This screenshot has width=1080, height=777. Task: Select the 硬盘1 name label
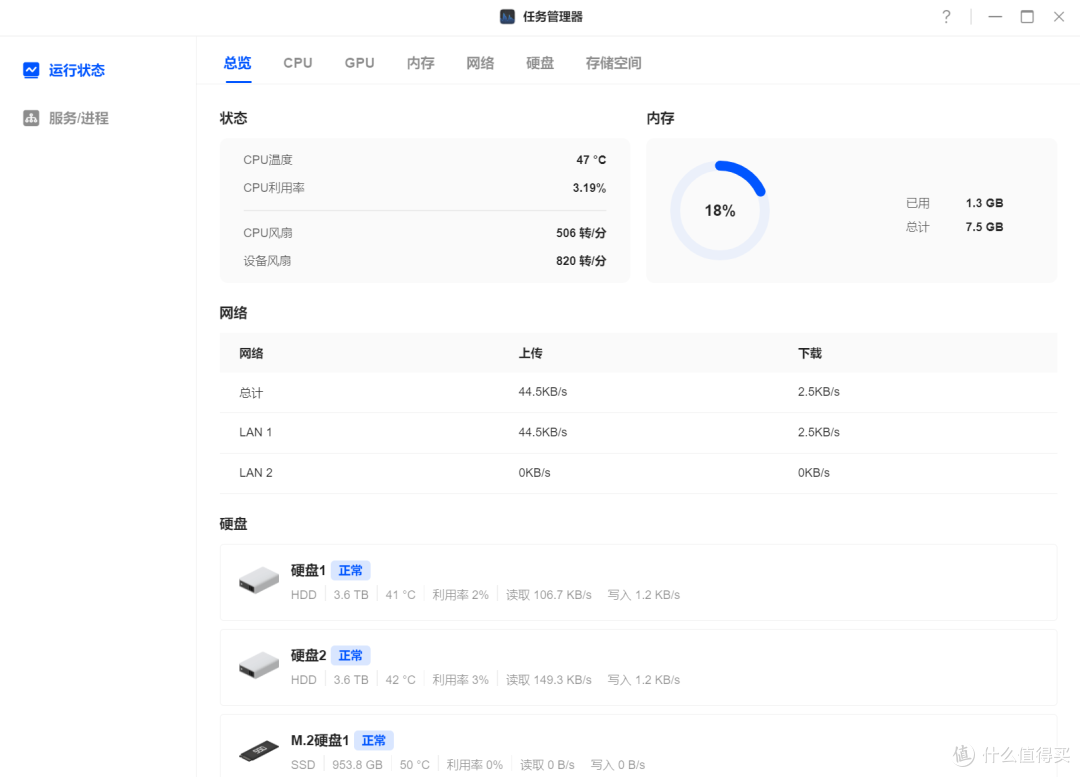(x=308, y=570)
